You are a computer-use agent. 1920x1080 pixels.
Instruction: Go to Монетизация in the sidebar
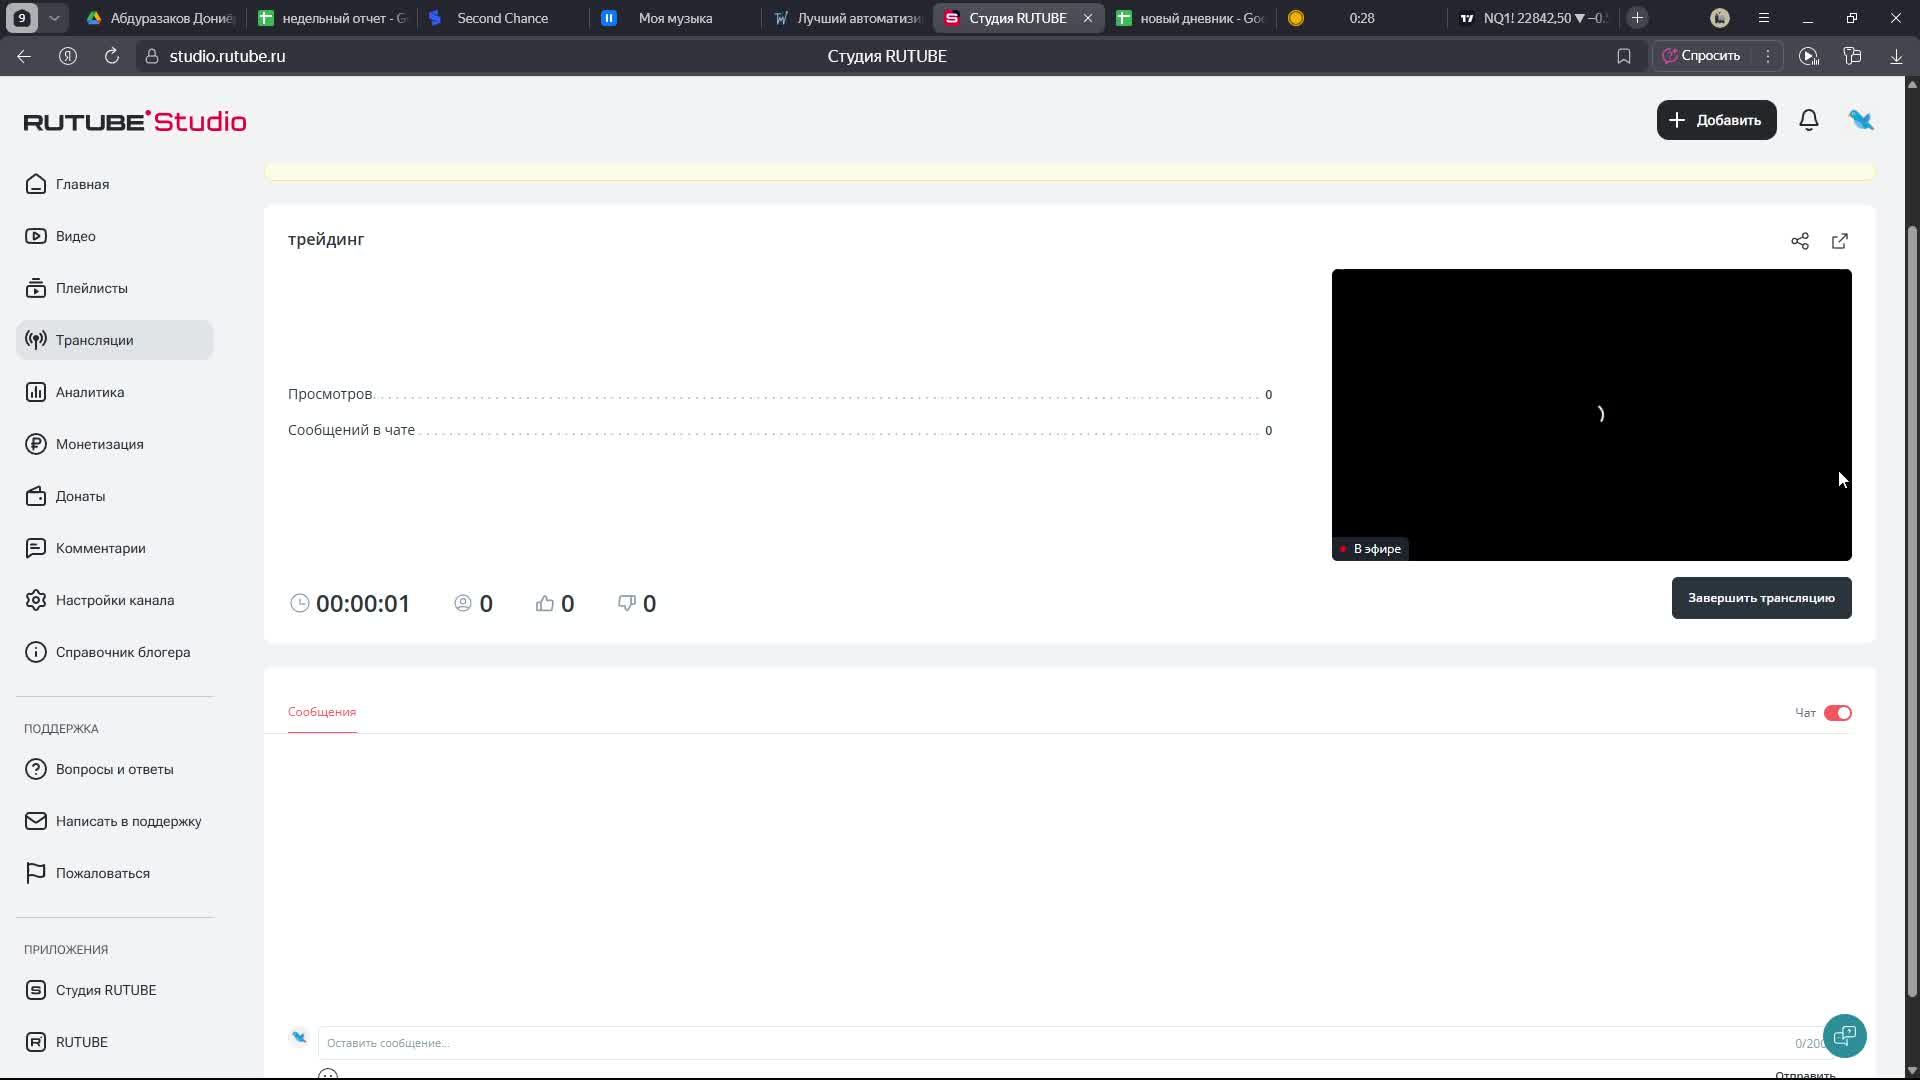[x=99, y=444]
